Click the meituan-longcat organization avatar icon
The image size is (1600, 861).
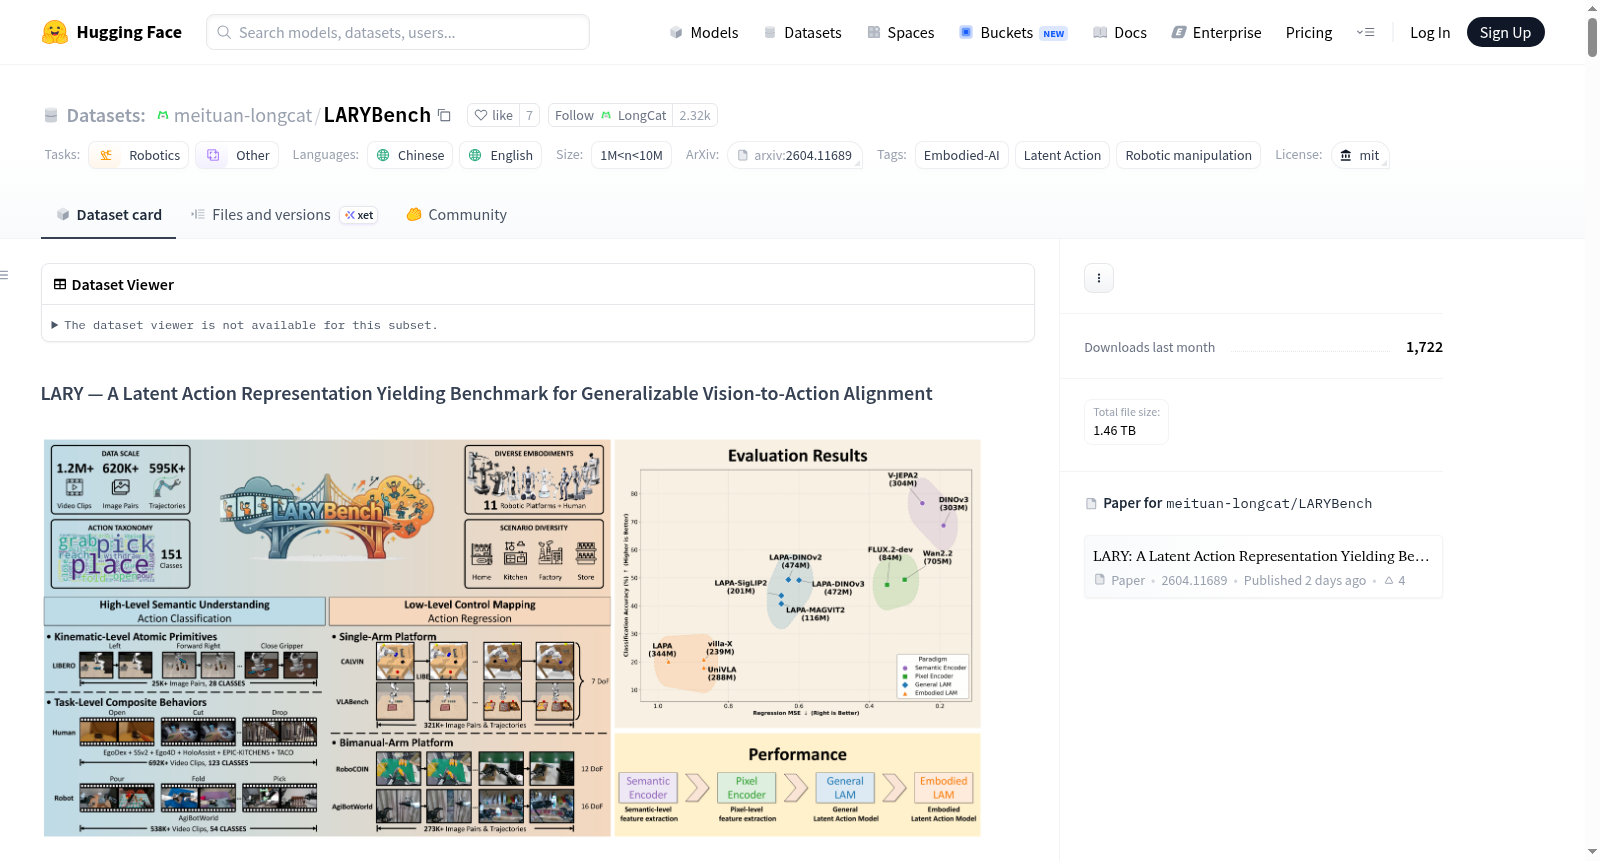tap(163, 116)
